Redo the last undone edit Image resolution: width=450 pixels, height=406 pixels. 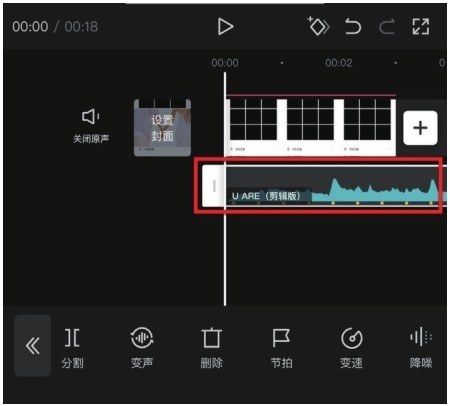click(x=387, y=26)
